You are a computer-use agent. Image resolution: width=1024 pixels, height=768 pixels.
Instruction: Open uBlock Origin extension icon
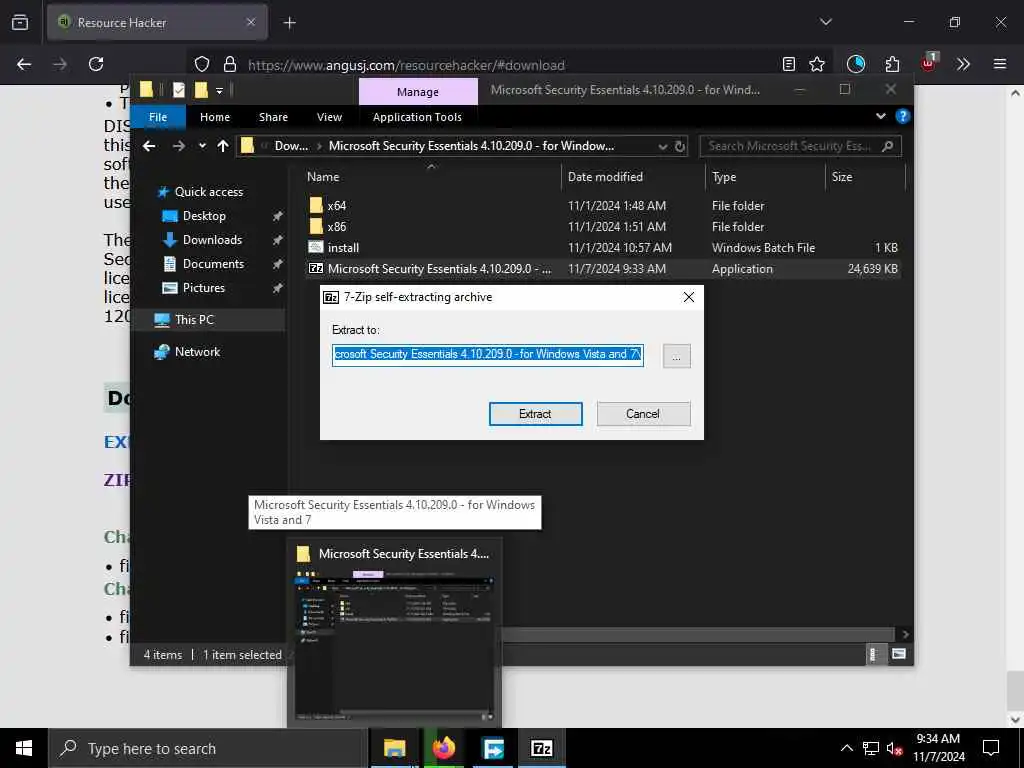pos(928,63)
